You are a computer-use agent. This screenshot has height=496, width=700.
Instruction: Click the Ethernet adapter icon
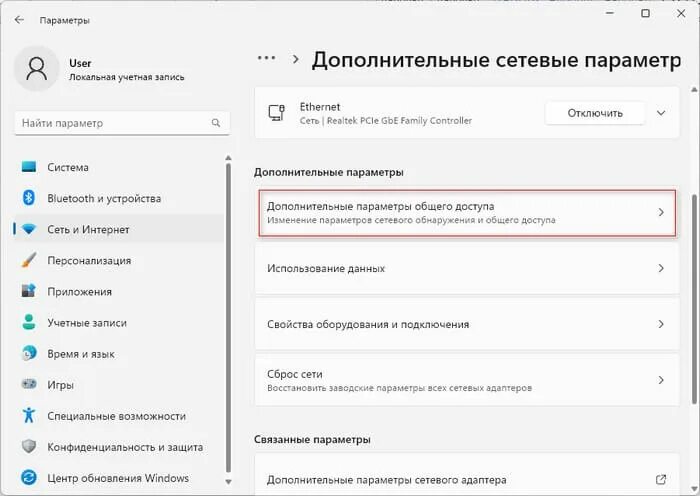pos(276,113)
